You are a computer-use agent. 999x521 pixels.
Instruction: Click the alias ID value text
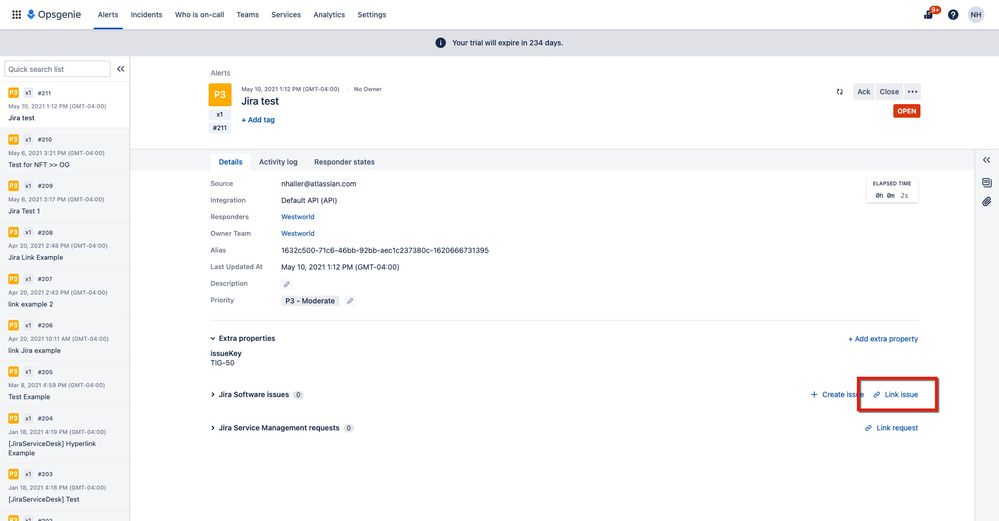pos(385,250)
